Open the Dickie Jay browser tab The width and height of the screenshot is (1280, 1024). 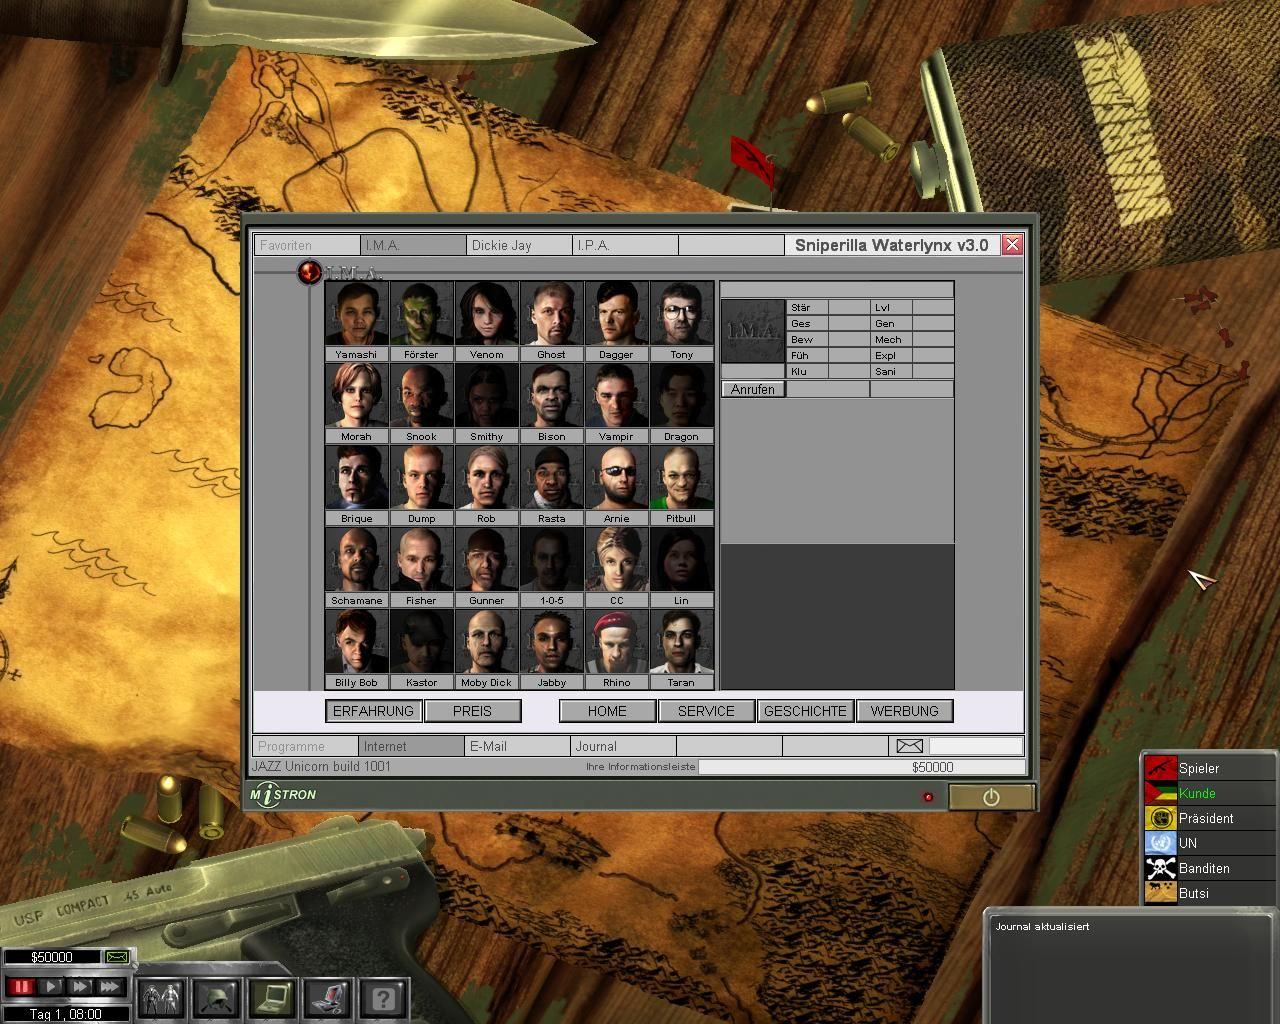[519, 245]
